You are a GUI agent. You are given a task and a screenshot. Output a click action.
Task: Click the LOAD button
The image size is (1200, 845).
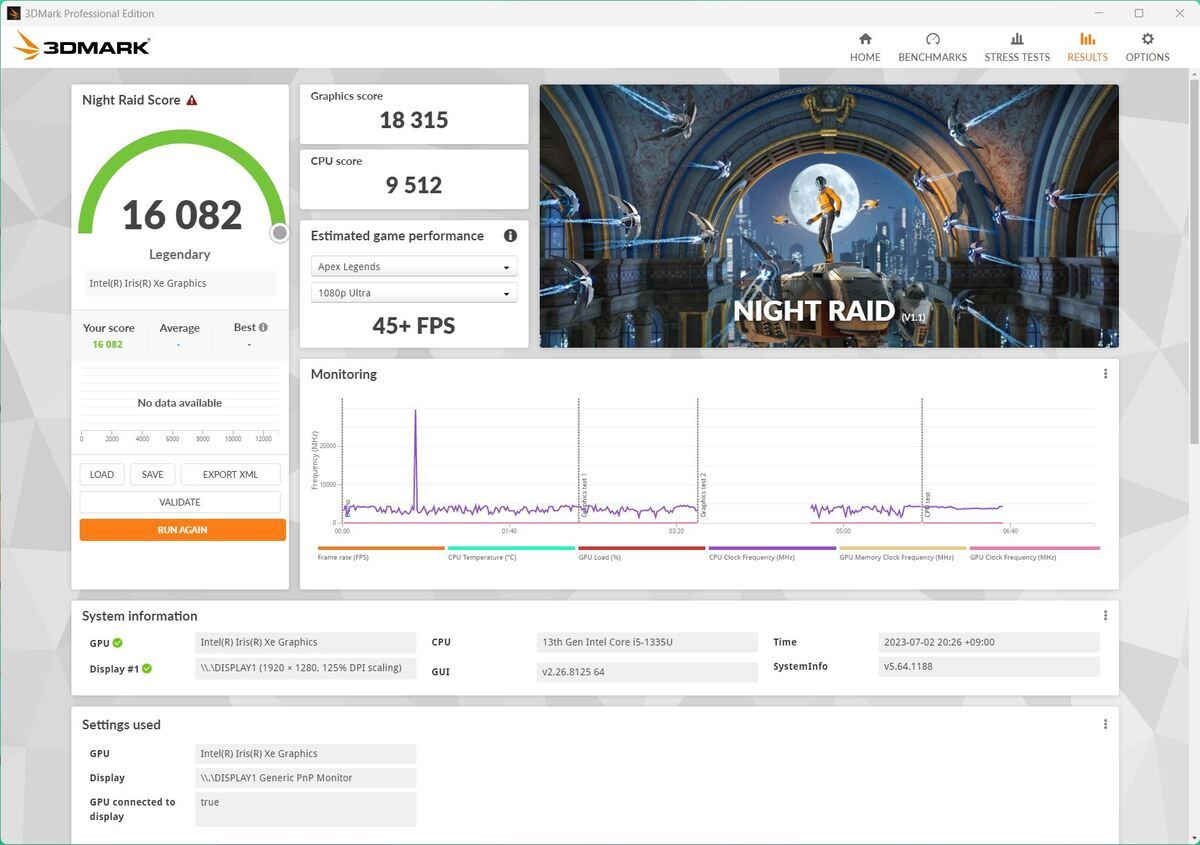click(x=102, y=474)
